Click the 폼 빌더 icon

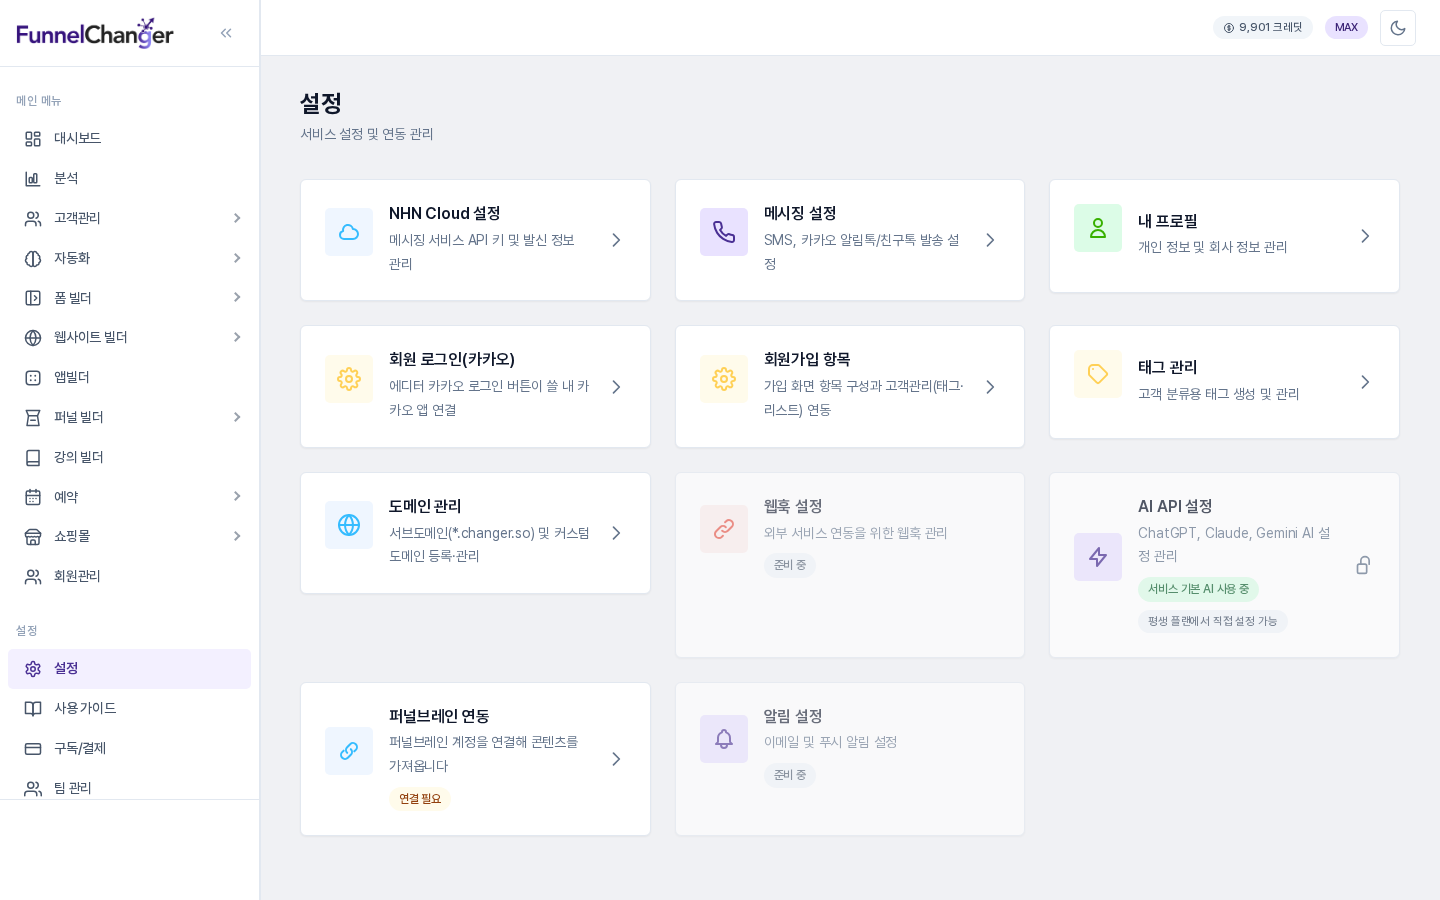coord(33,298)
